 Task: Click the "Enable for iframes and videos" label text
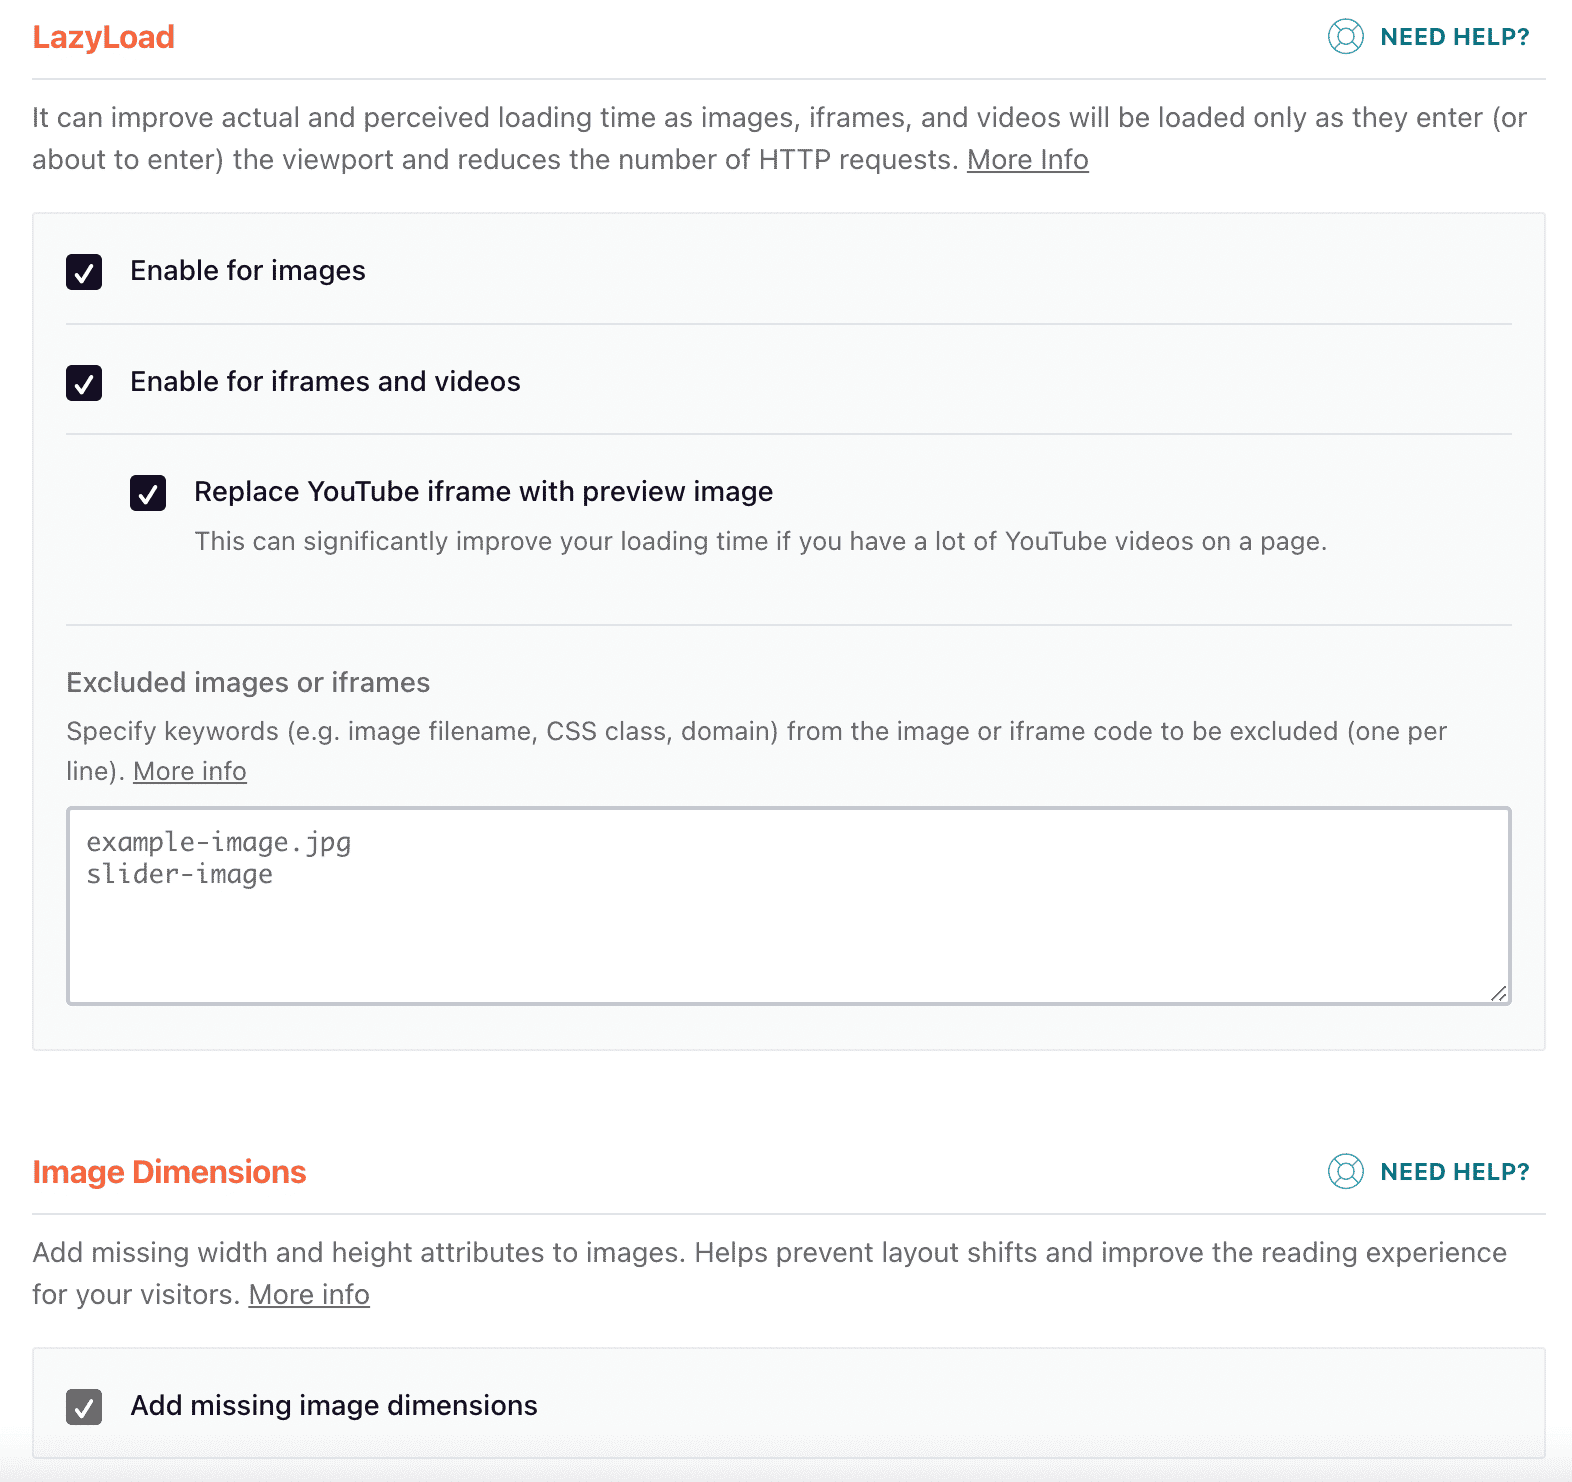click(x=325, y=382)
